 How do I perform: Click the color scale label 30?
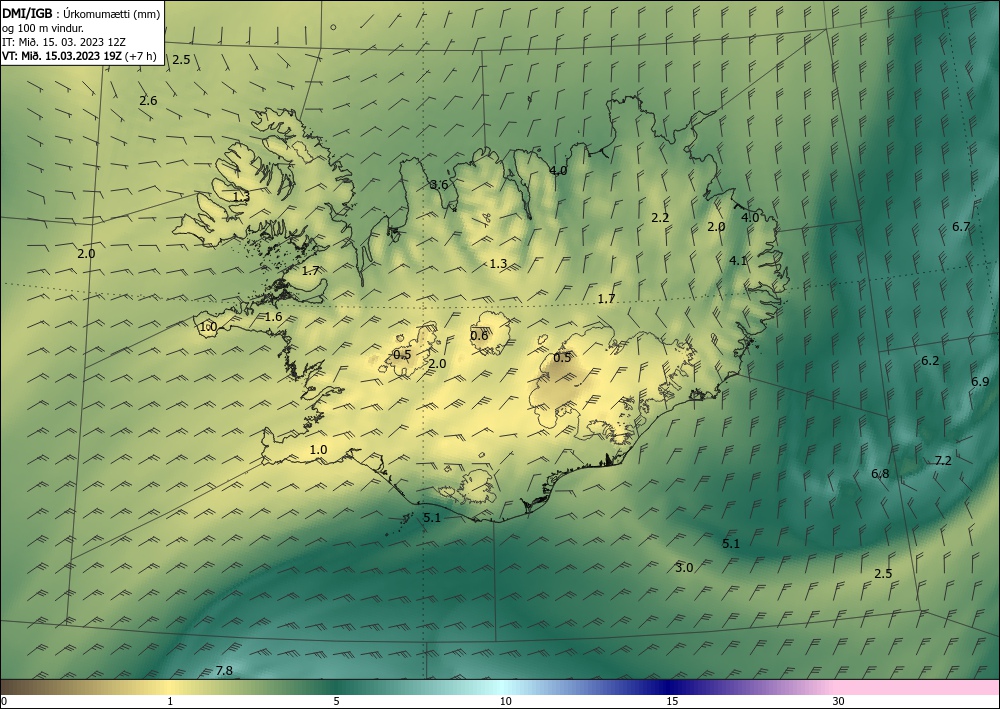(839, 701)
